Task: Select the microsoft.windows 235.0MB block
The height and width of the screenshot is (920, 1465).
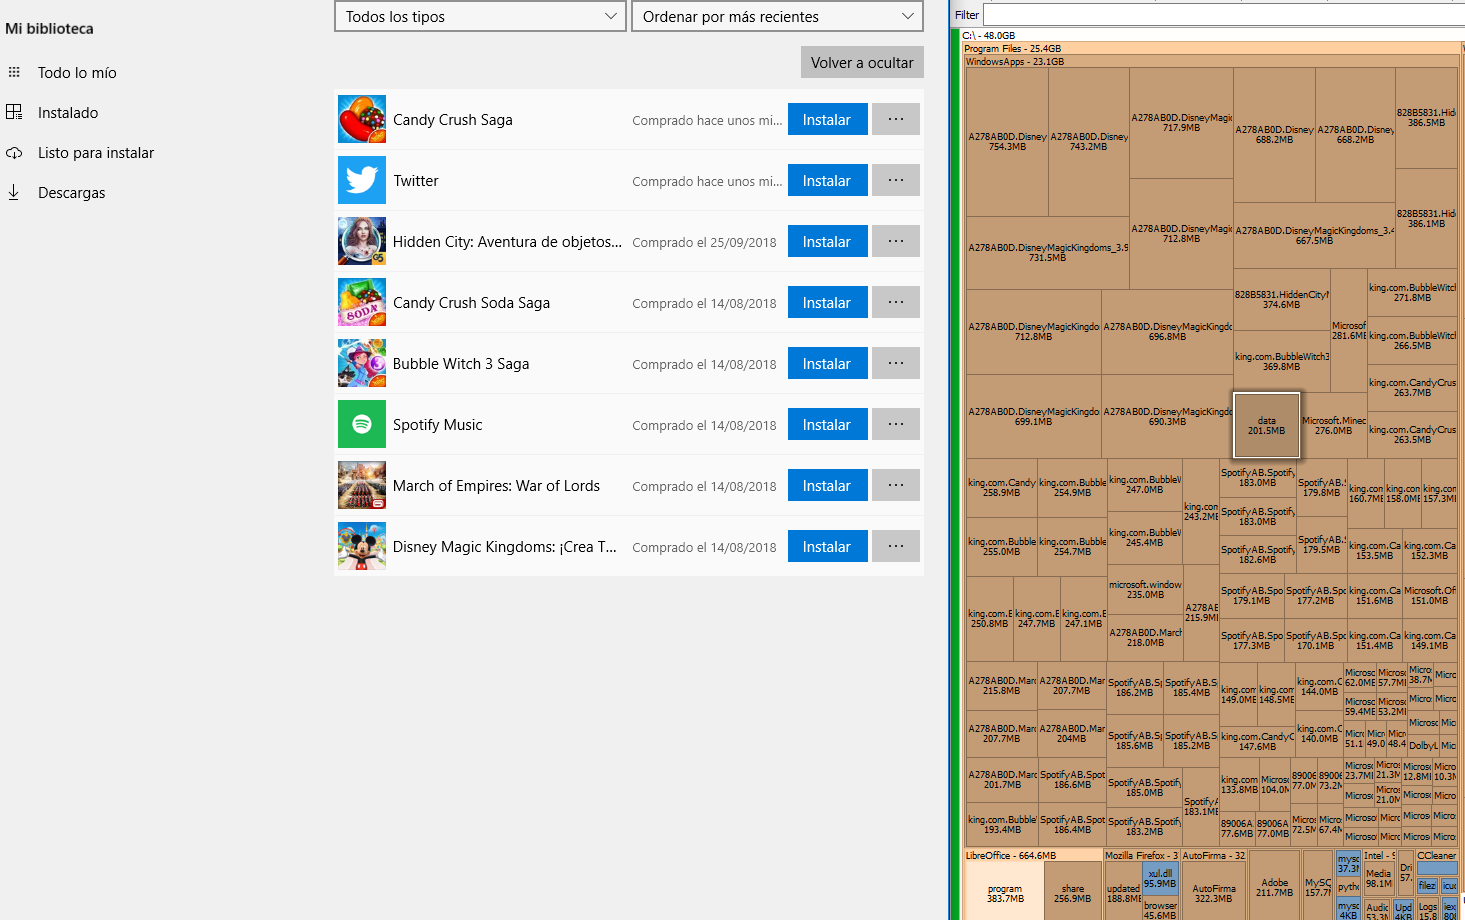Action: point(1145,589)
